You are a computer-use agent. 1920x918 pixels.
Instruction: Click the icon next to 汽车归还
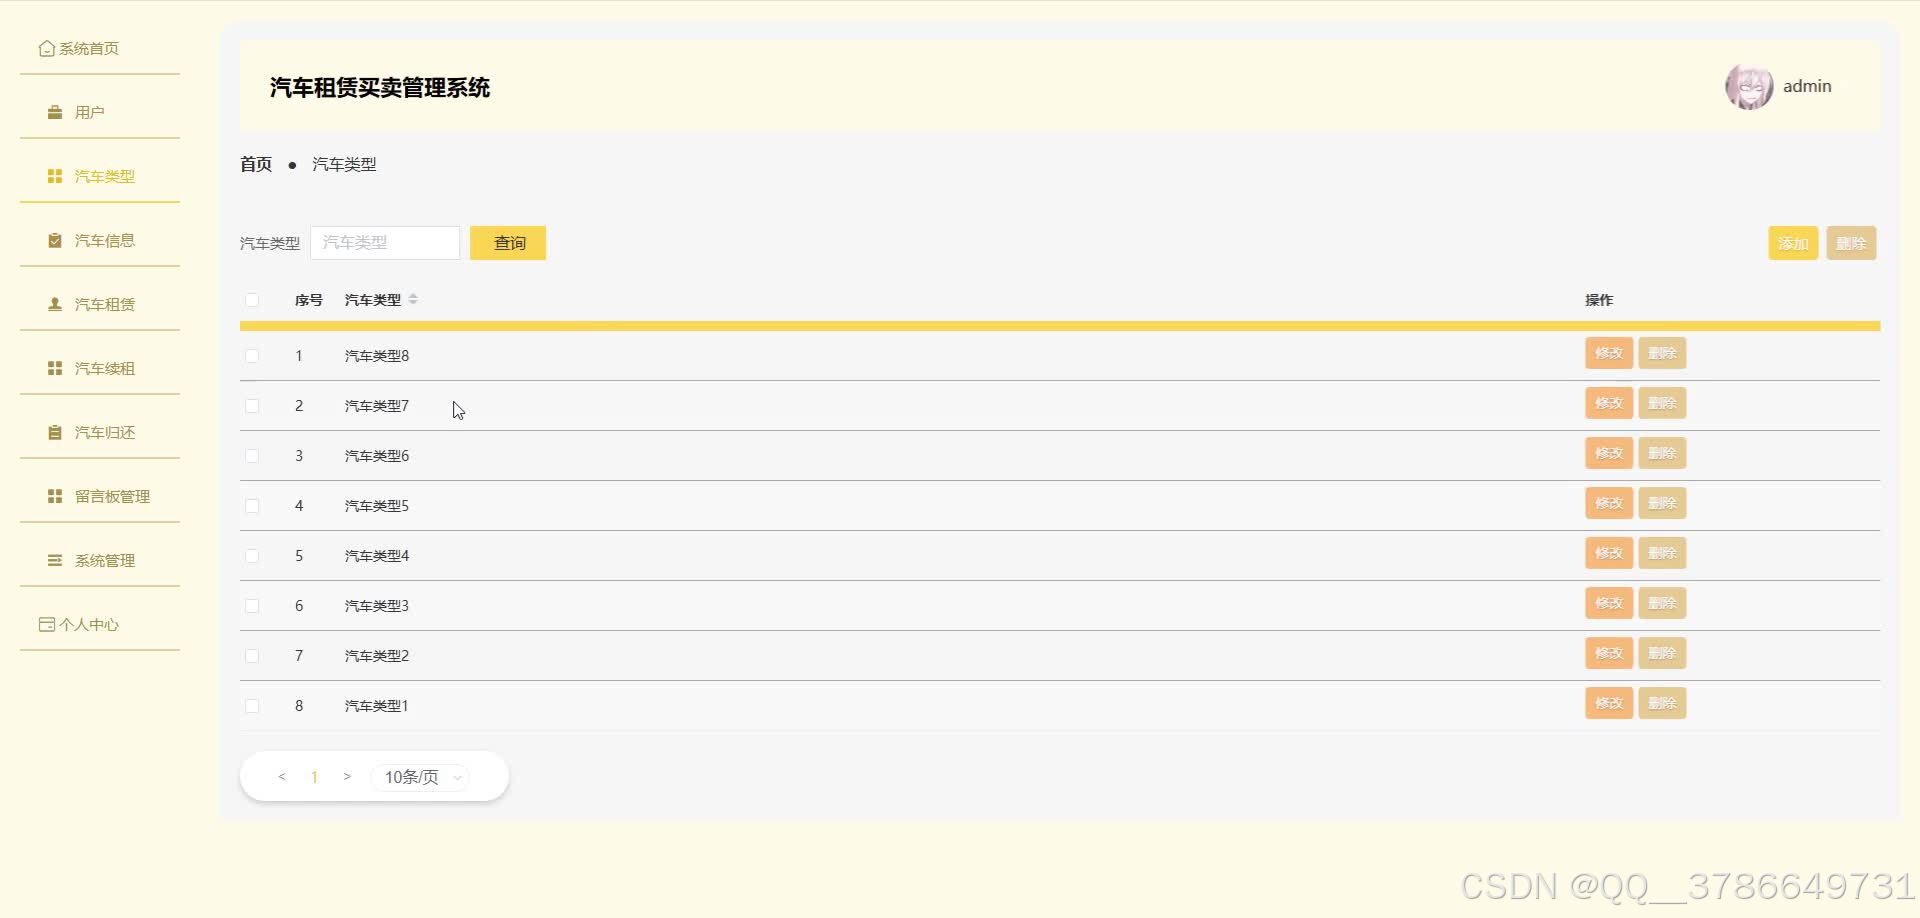click(55, 432)
